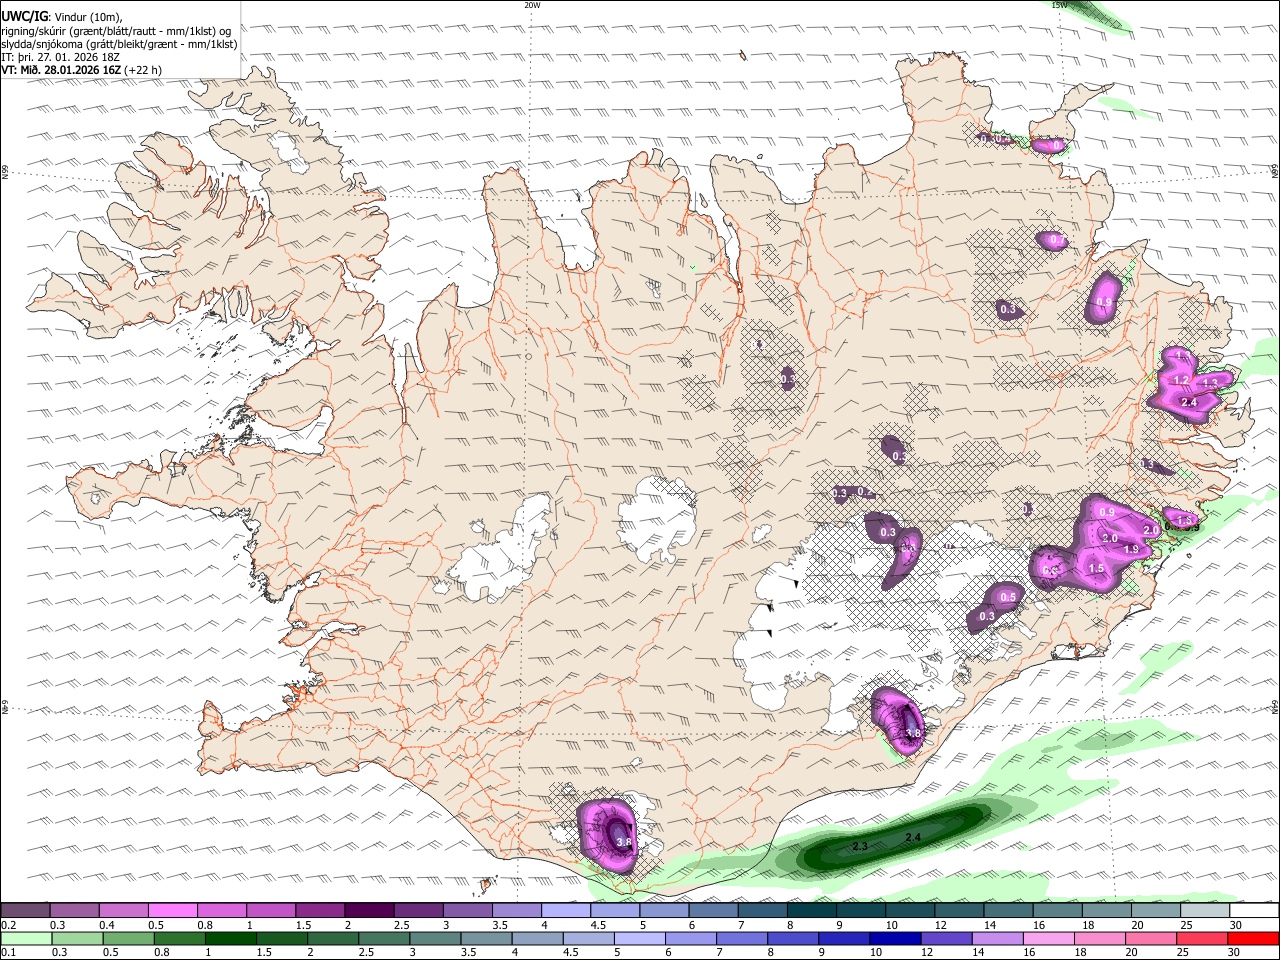This screenshot has height=960, width=1280.
Task: Click the grey-green 3 swatch in lower scale
Action: coord(435,939)
